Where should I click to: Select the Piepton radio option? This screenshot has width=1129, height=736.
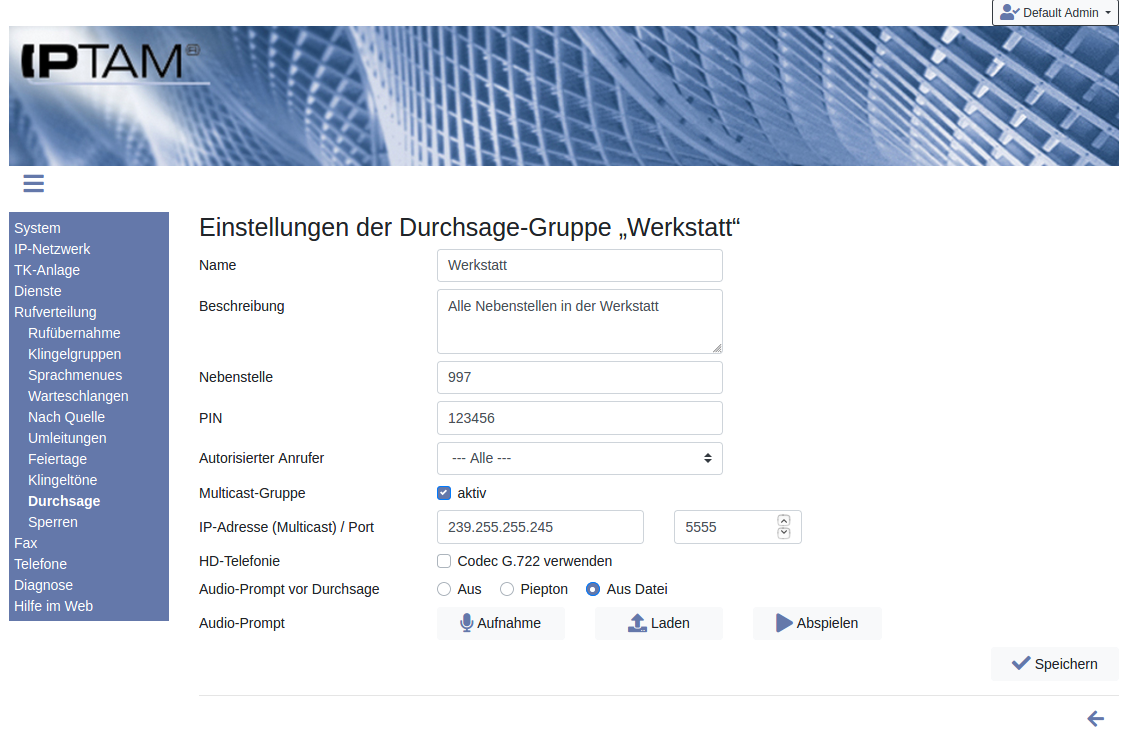pos(507,589)
